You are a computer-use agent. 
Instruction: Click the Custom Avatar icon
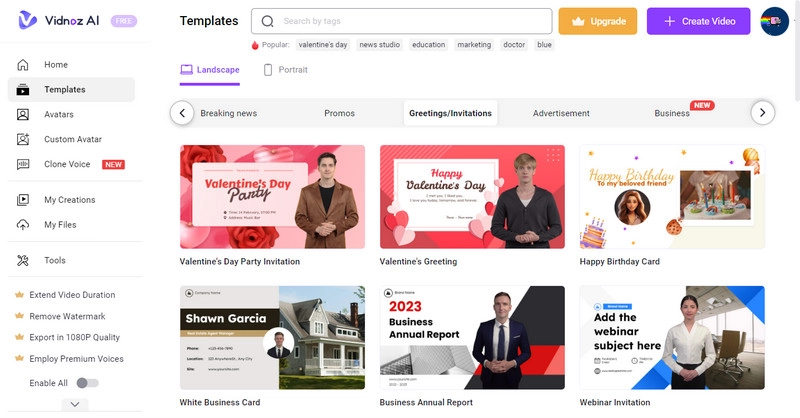click(23, 139)
